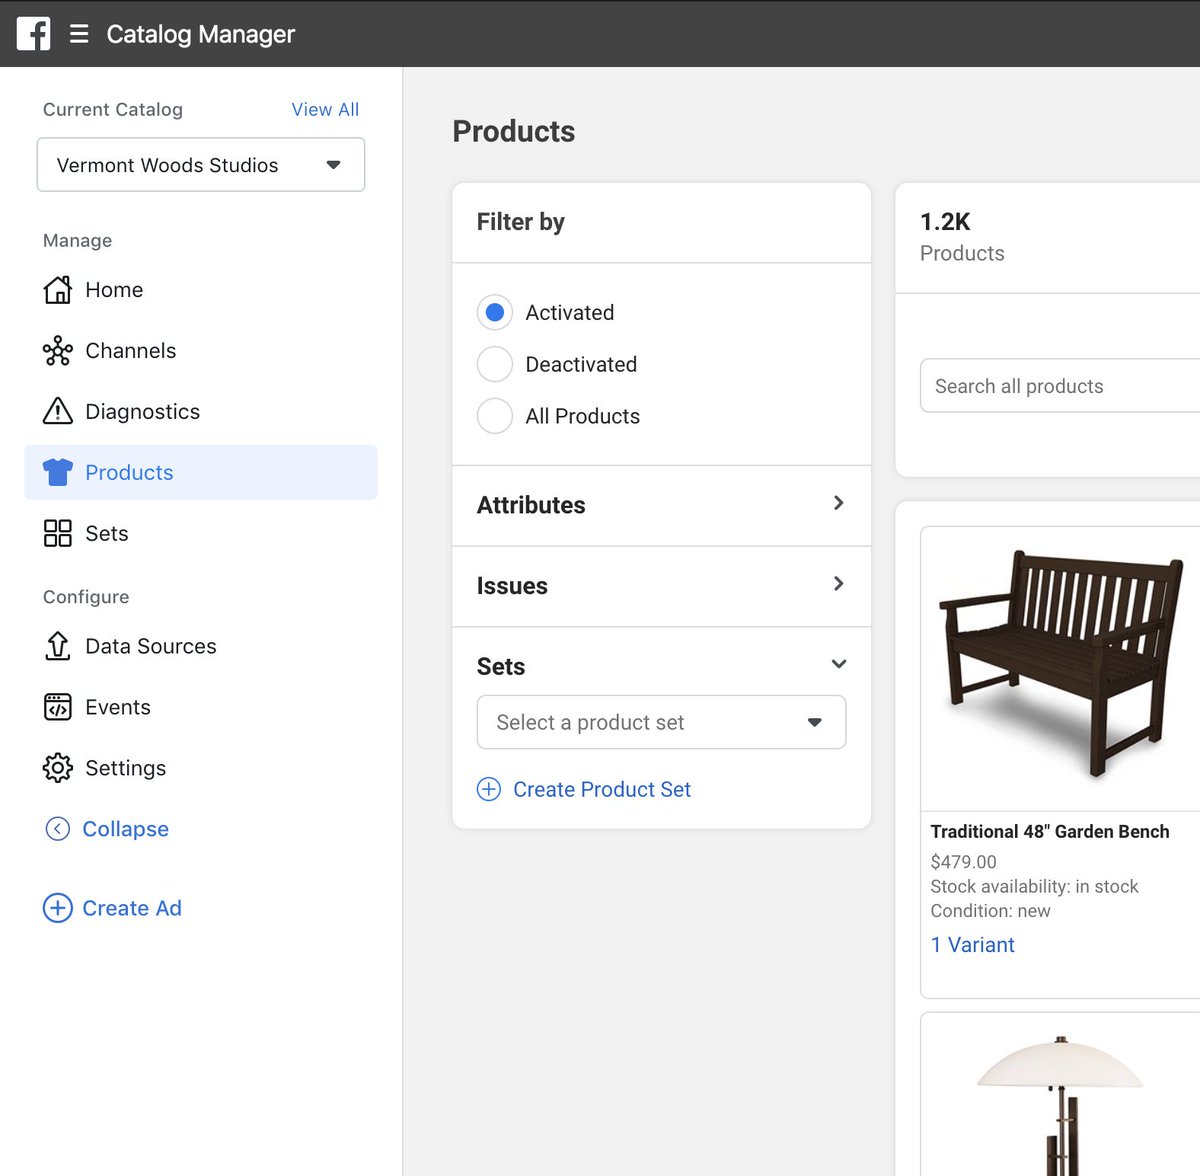Image resolution: width=1200 pixels, height=1176 pixels.
Task: Select Products in the sidebar
Action: 201,472
